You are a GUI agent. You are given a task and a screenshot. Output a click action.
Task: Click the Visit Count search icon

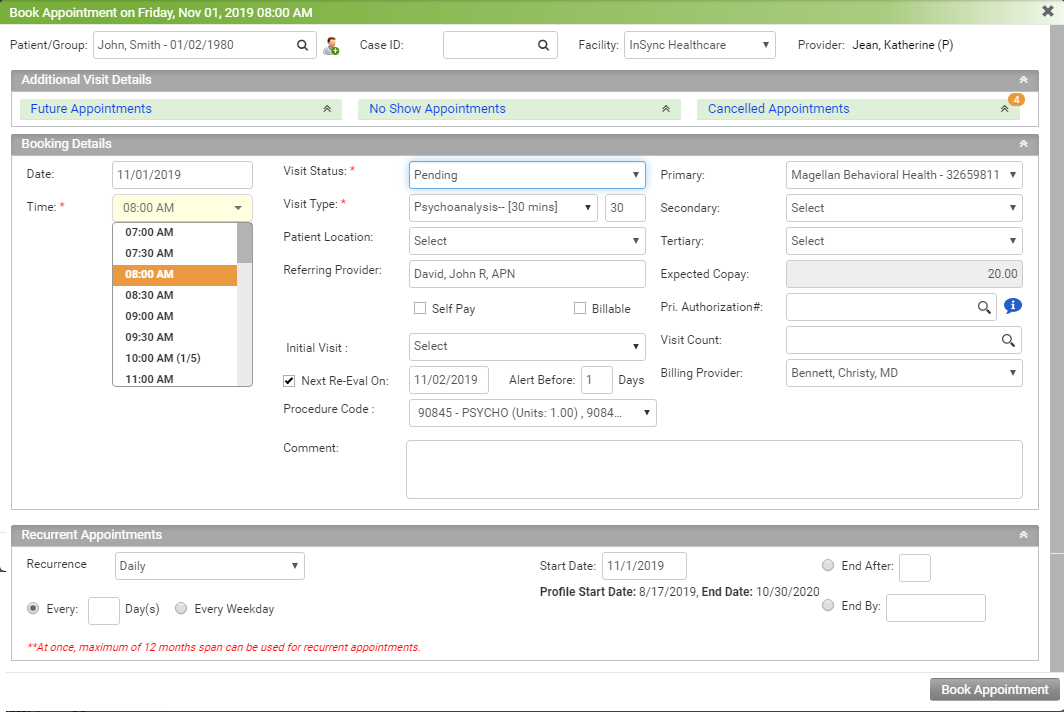pos(1008,340)
